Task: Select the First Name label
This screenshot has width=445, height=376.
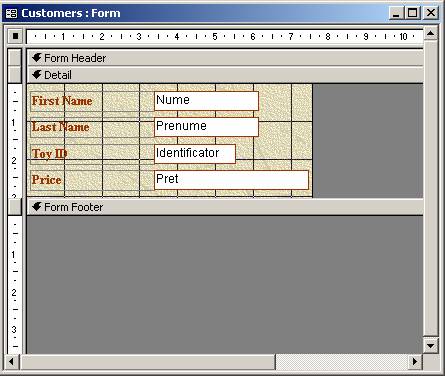Action: tap(62, 101)
